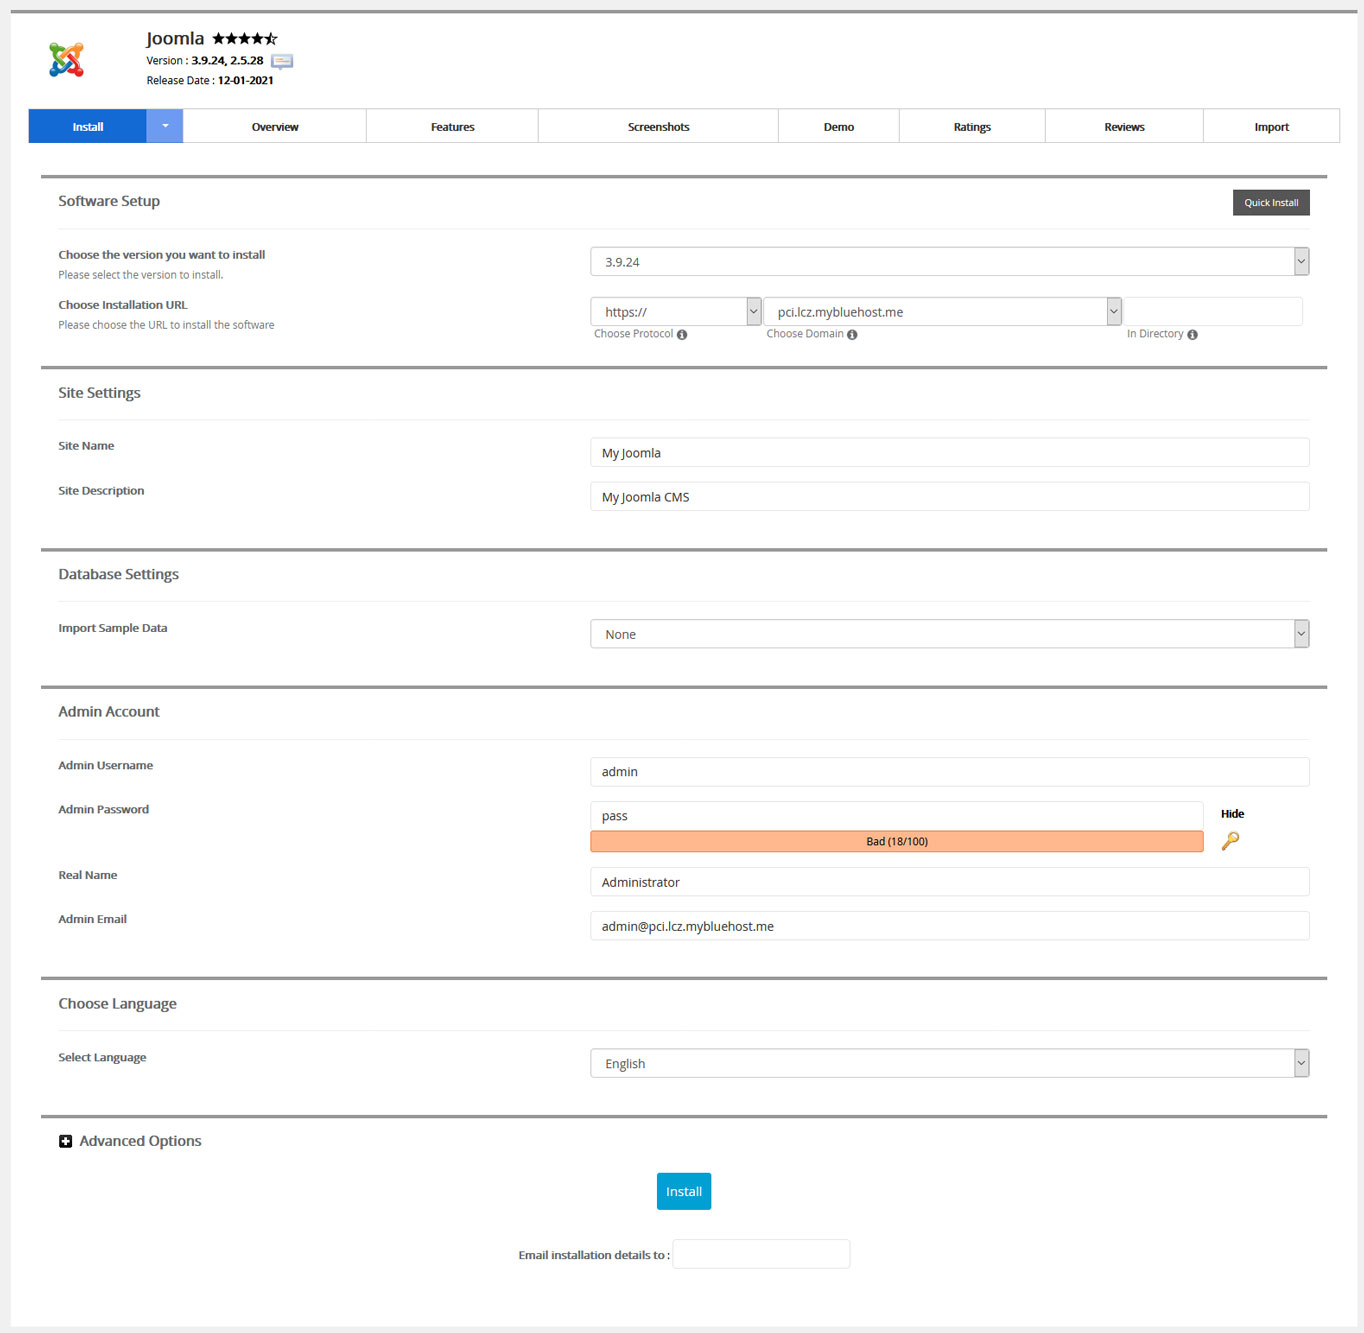The height and width of the screenshot is (1333, 1364).
Task: Switch to the Screenshots tab
Action: 659,127
